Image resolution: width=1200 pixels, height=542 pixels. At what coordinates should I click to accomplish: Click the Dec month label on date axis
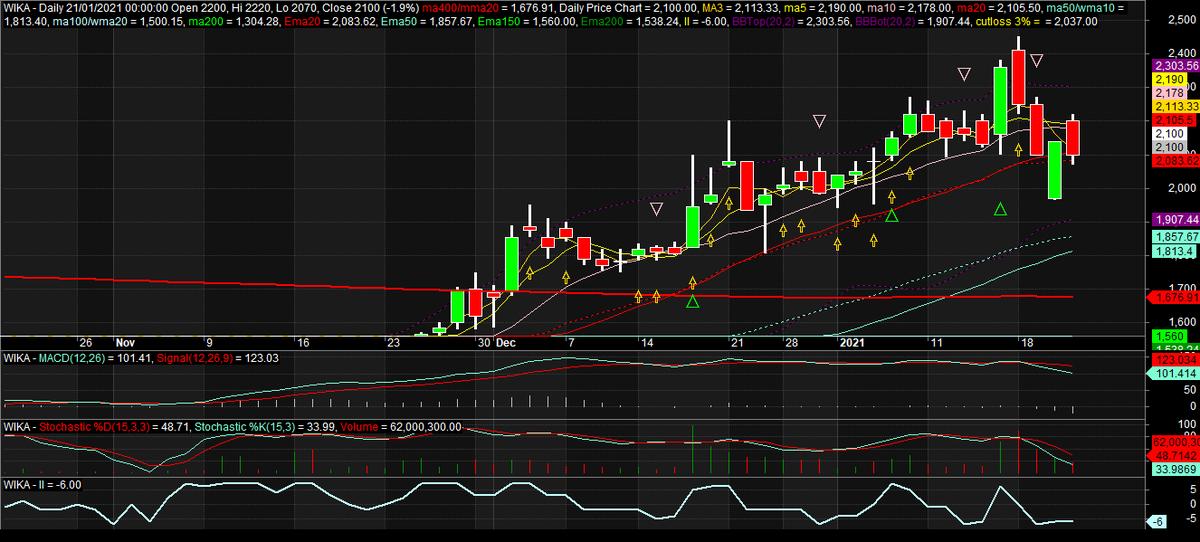506,342
